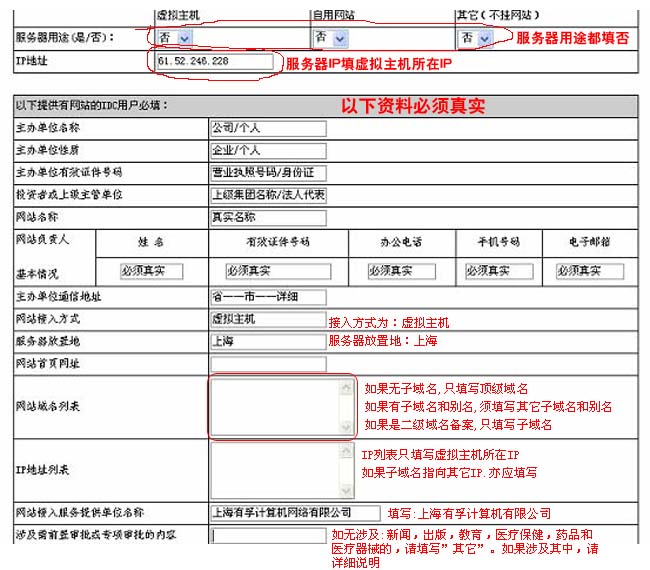
Task: Open the 其它(不挂网站) dropdown
Action: click(476, 37)
